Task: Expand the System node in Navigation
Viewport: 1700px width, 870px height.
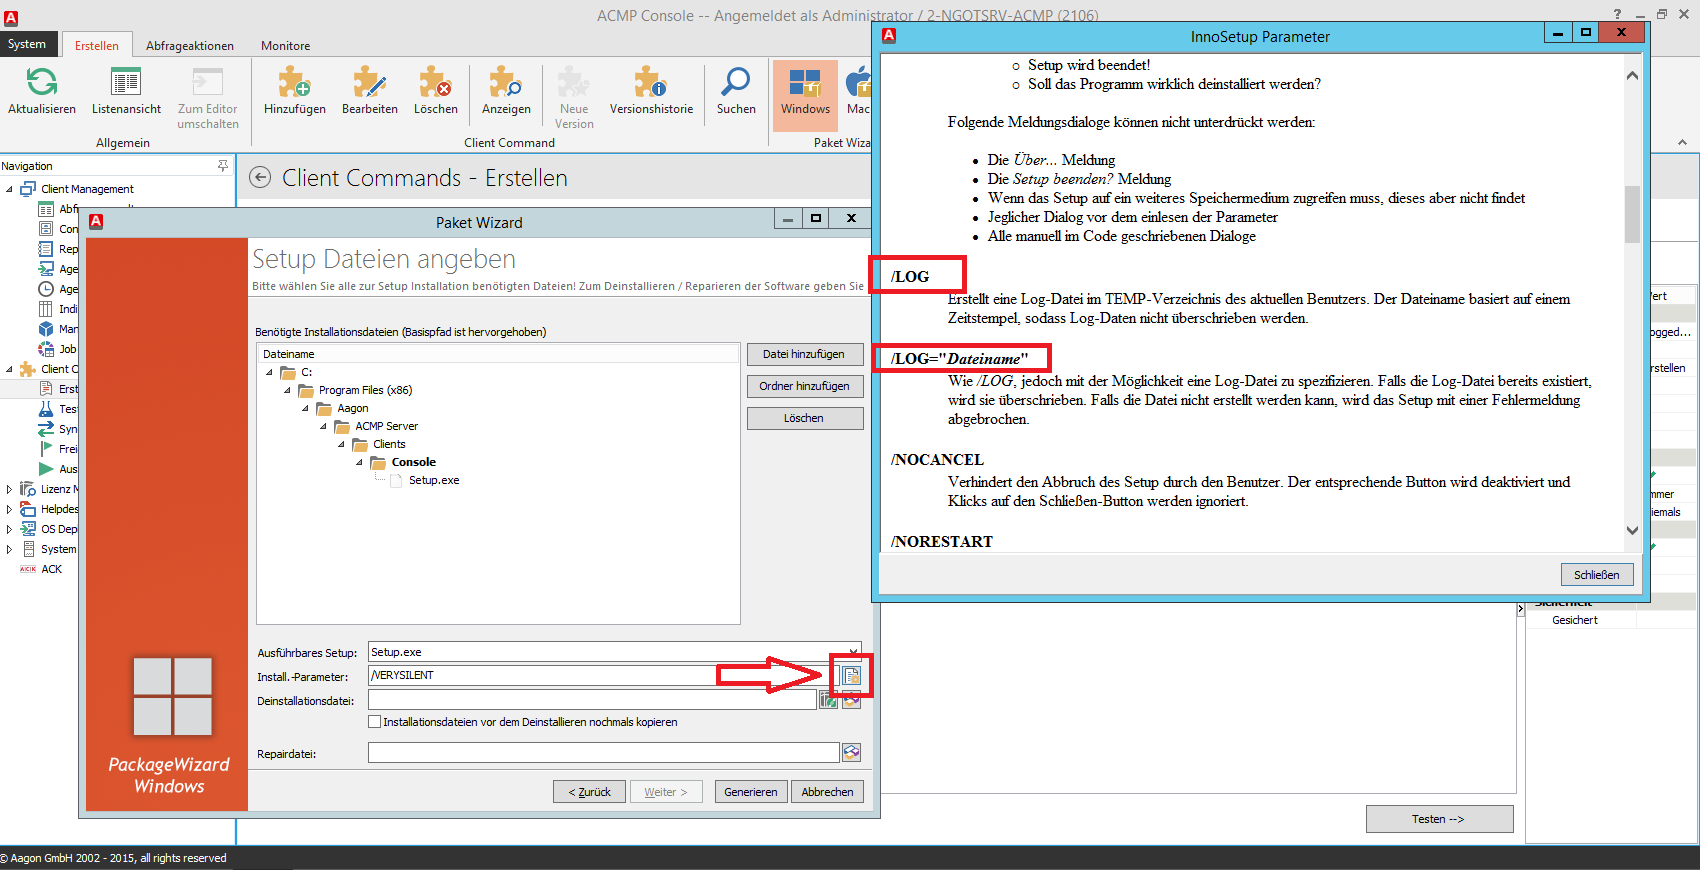Action: click(10, 549)
